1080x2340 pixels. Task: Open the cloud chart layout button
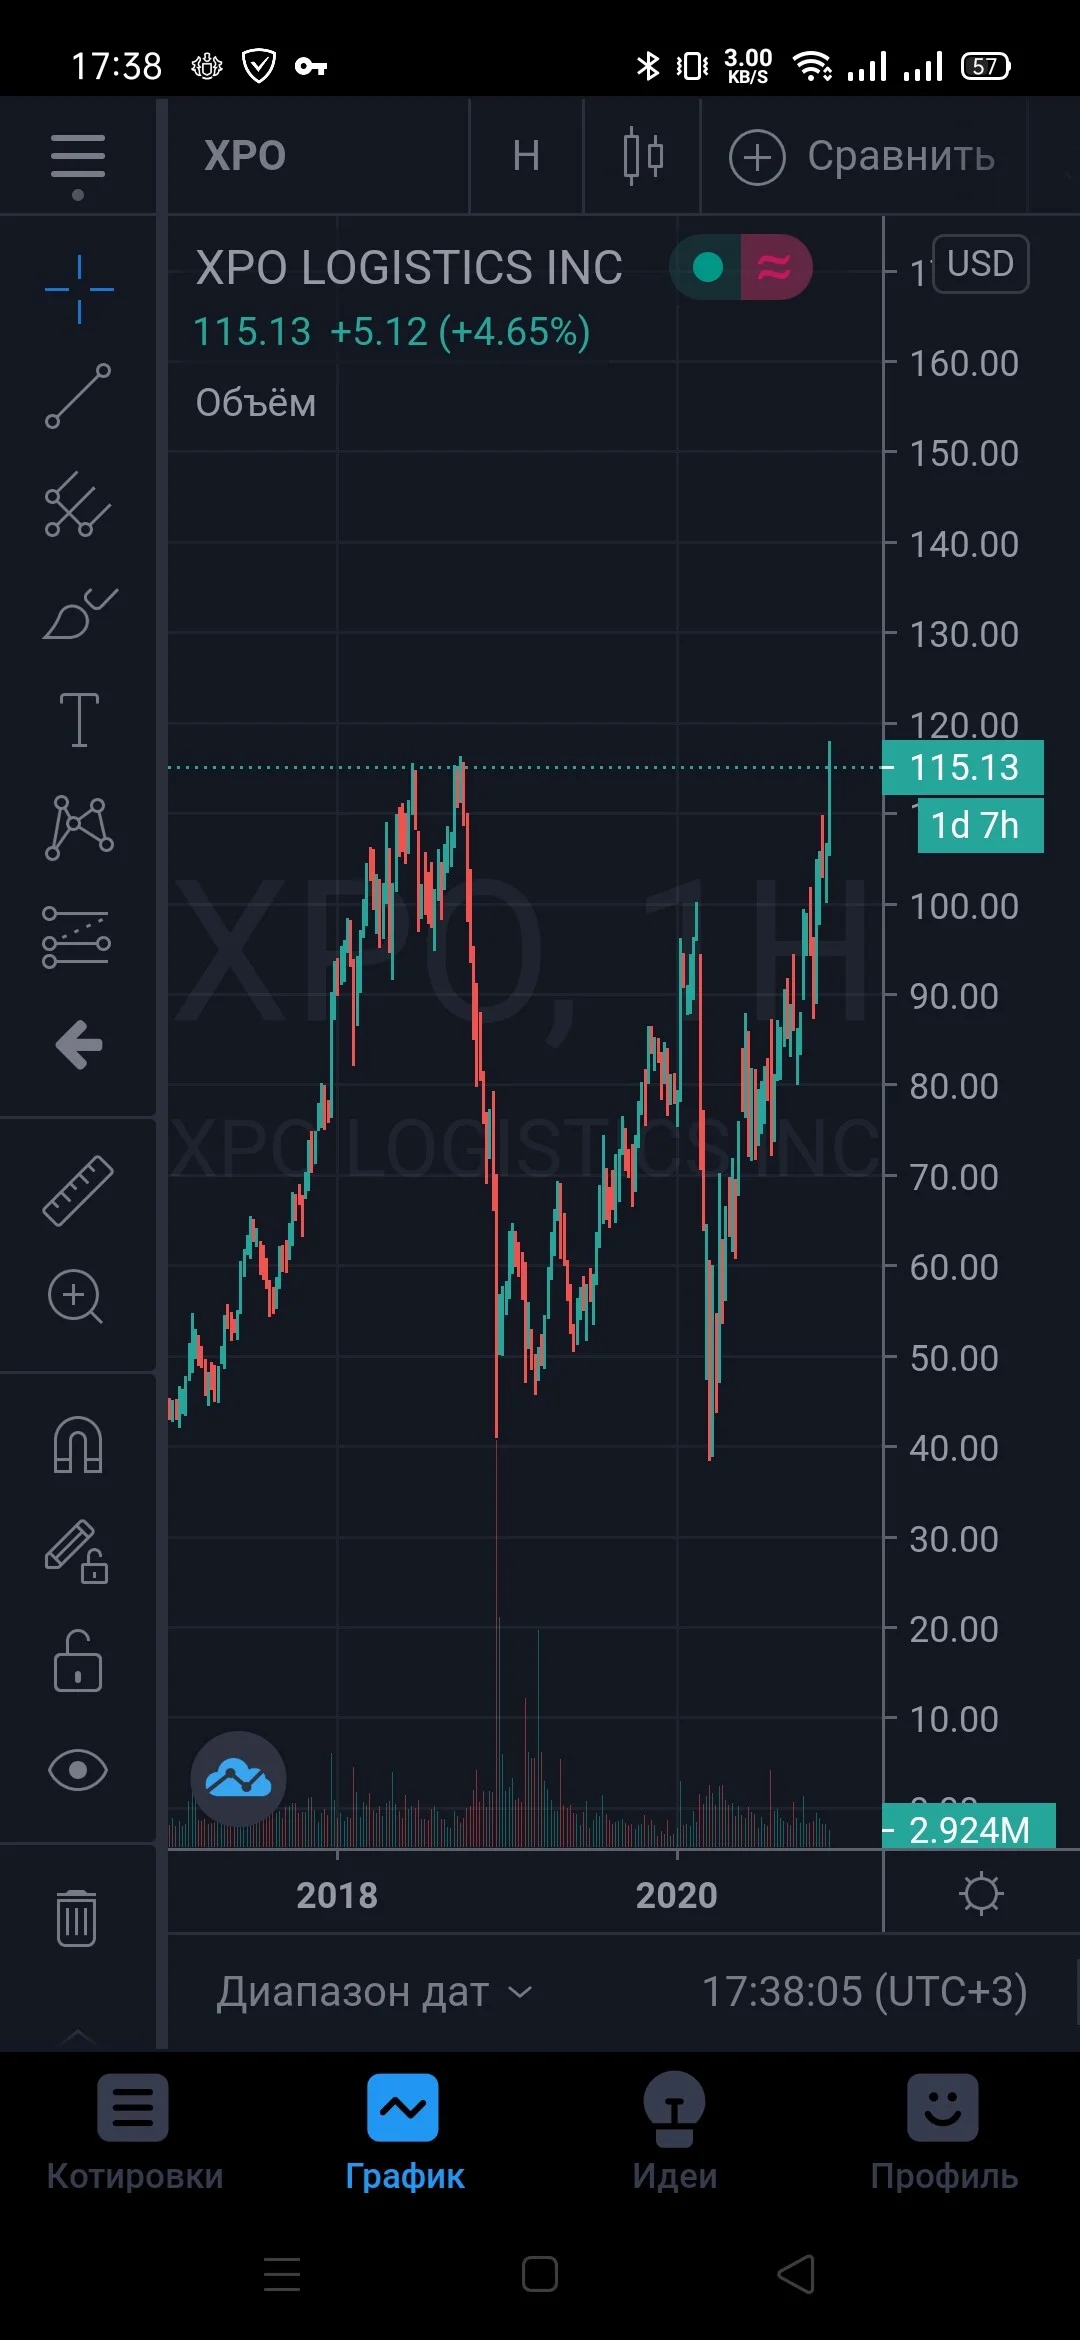(238, 1779)
